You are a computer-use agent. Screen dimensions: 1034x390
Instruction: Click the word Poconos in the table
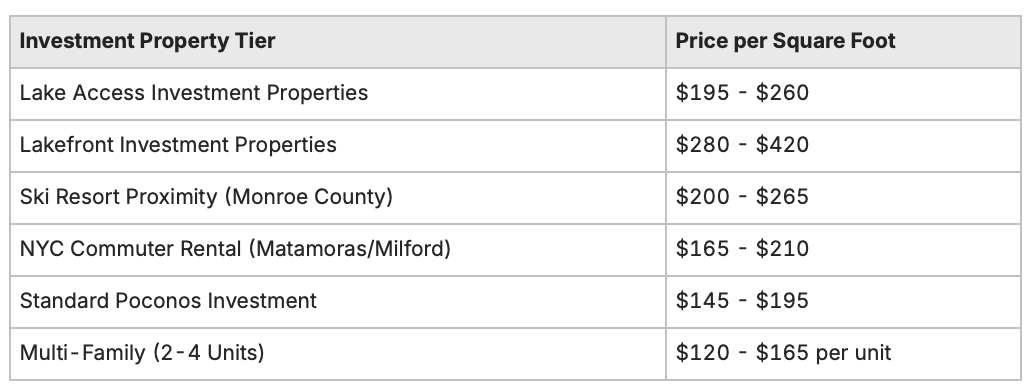(x=159, y=301)
